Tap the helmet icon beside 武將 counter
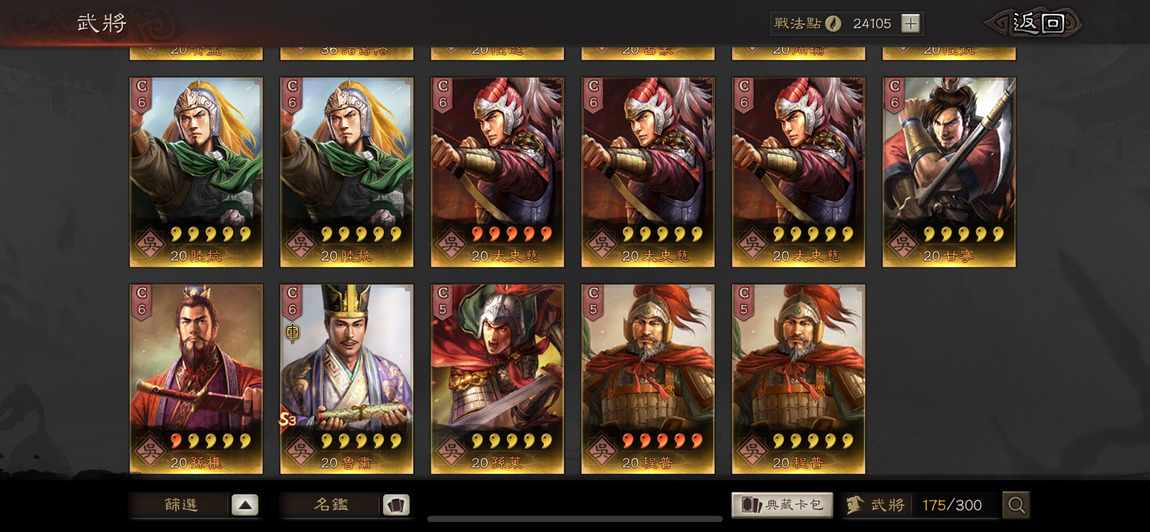 tap(854, 505)
